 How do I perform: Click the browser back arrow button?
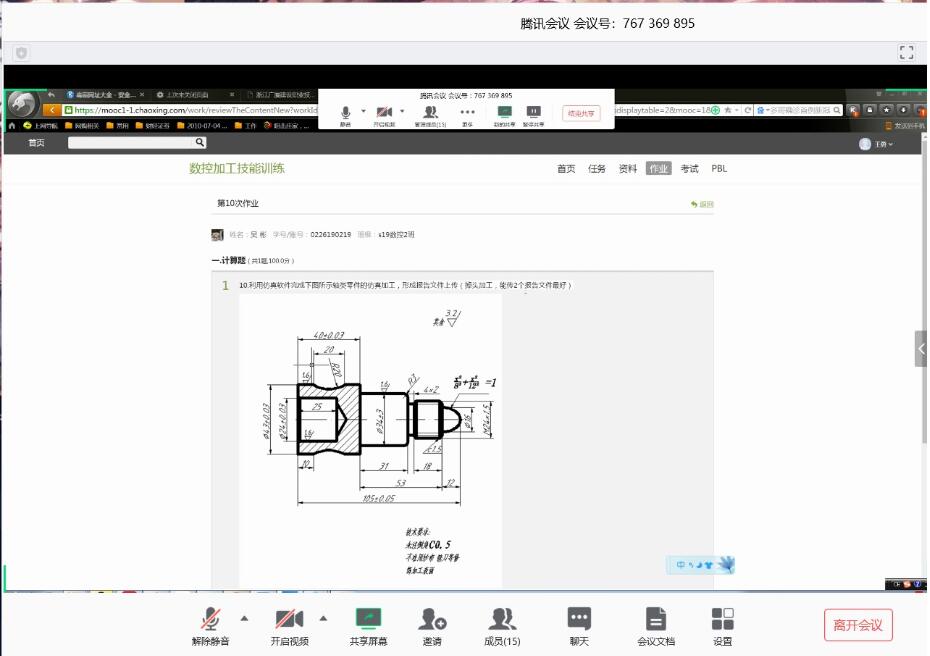click(52, 110)
